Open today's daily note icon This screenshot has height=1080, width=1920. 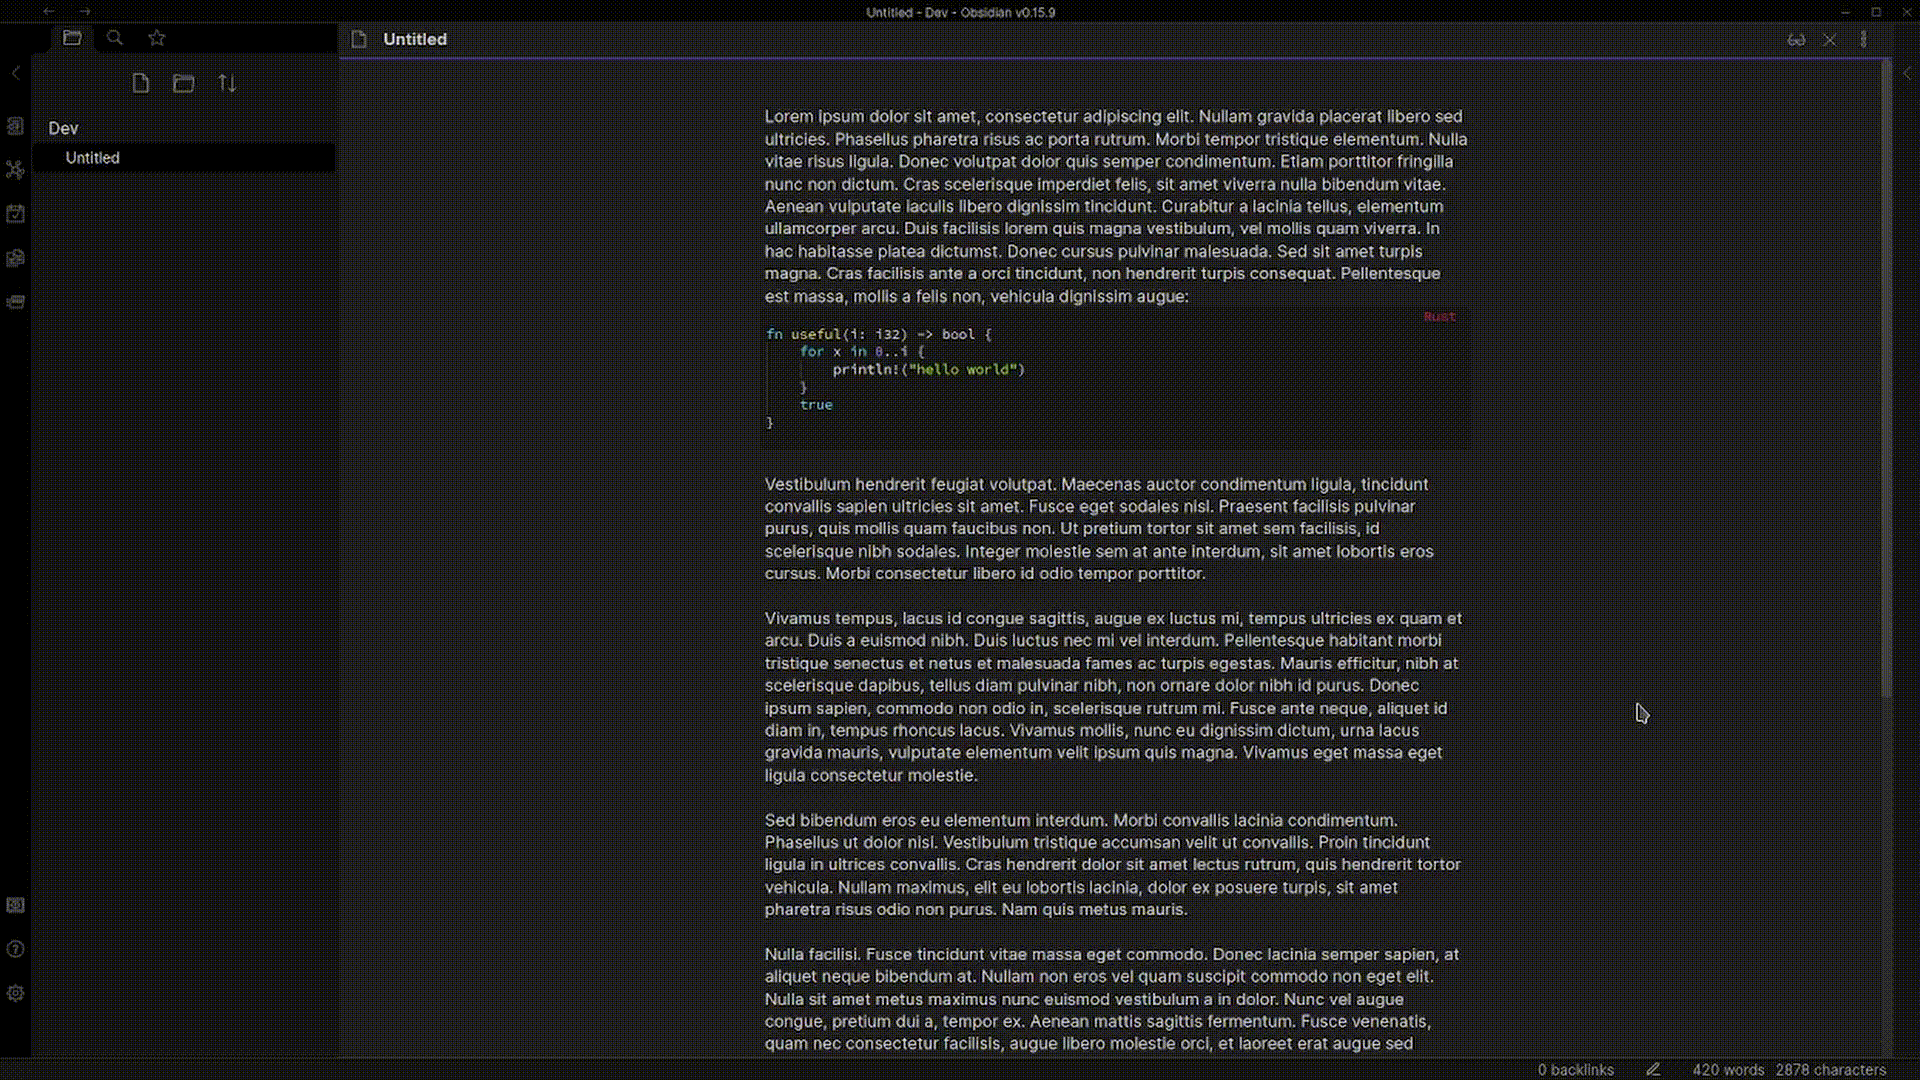[x=15, y=214]
